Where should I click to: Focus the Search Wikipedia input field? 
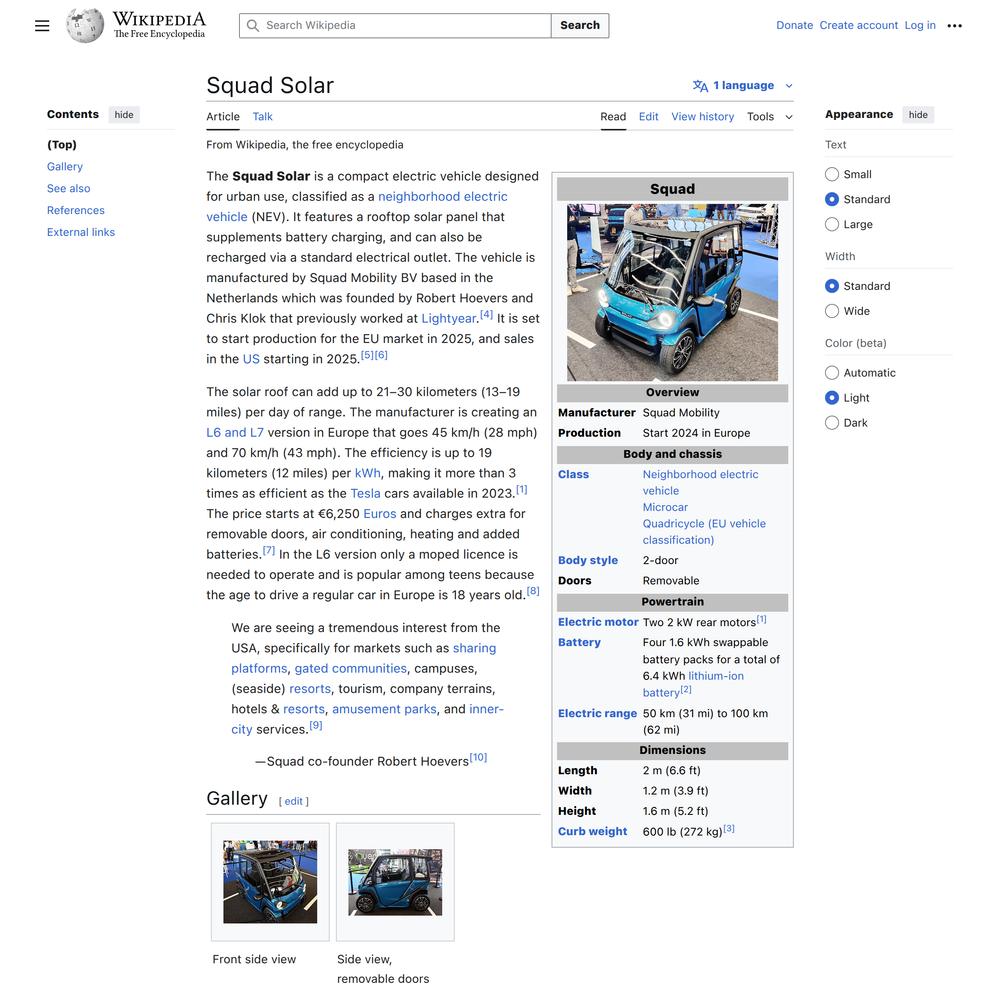[x=395, y=26]
